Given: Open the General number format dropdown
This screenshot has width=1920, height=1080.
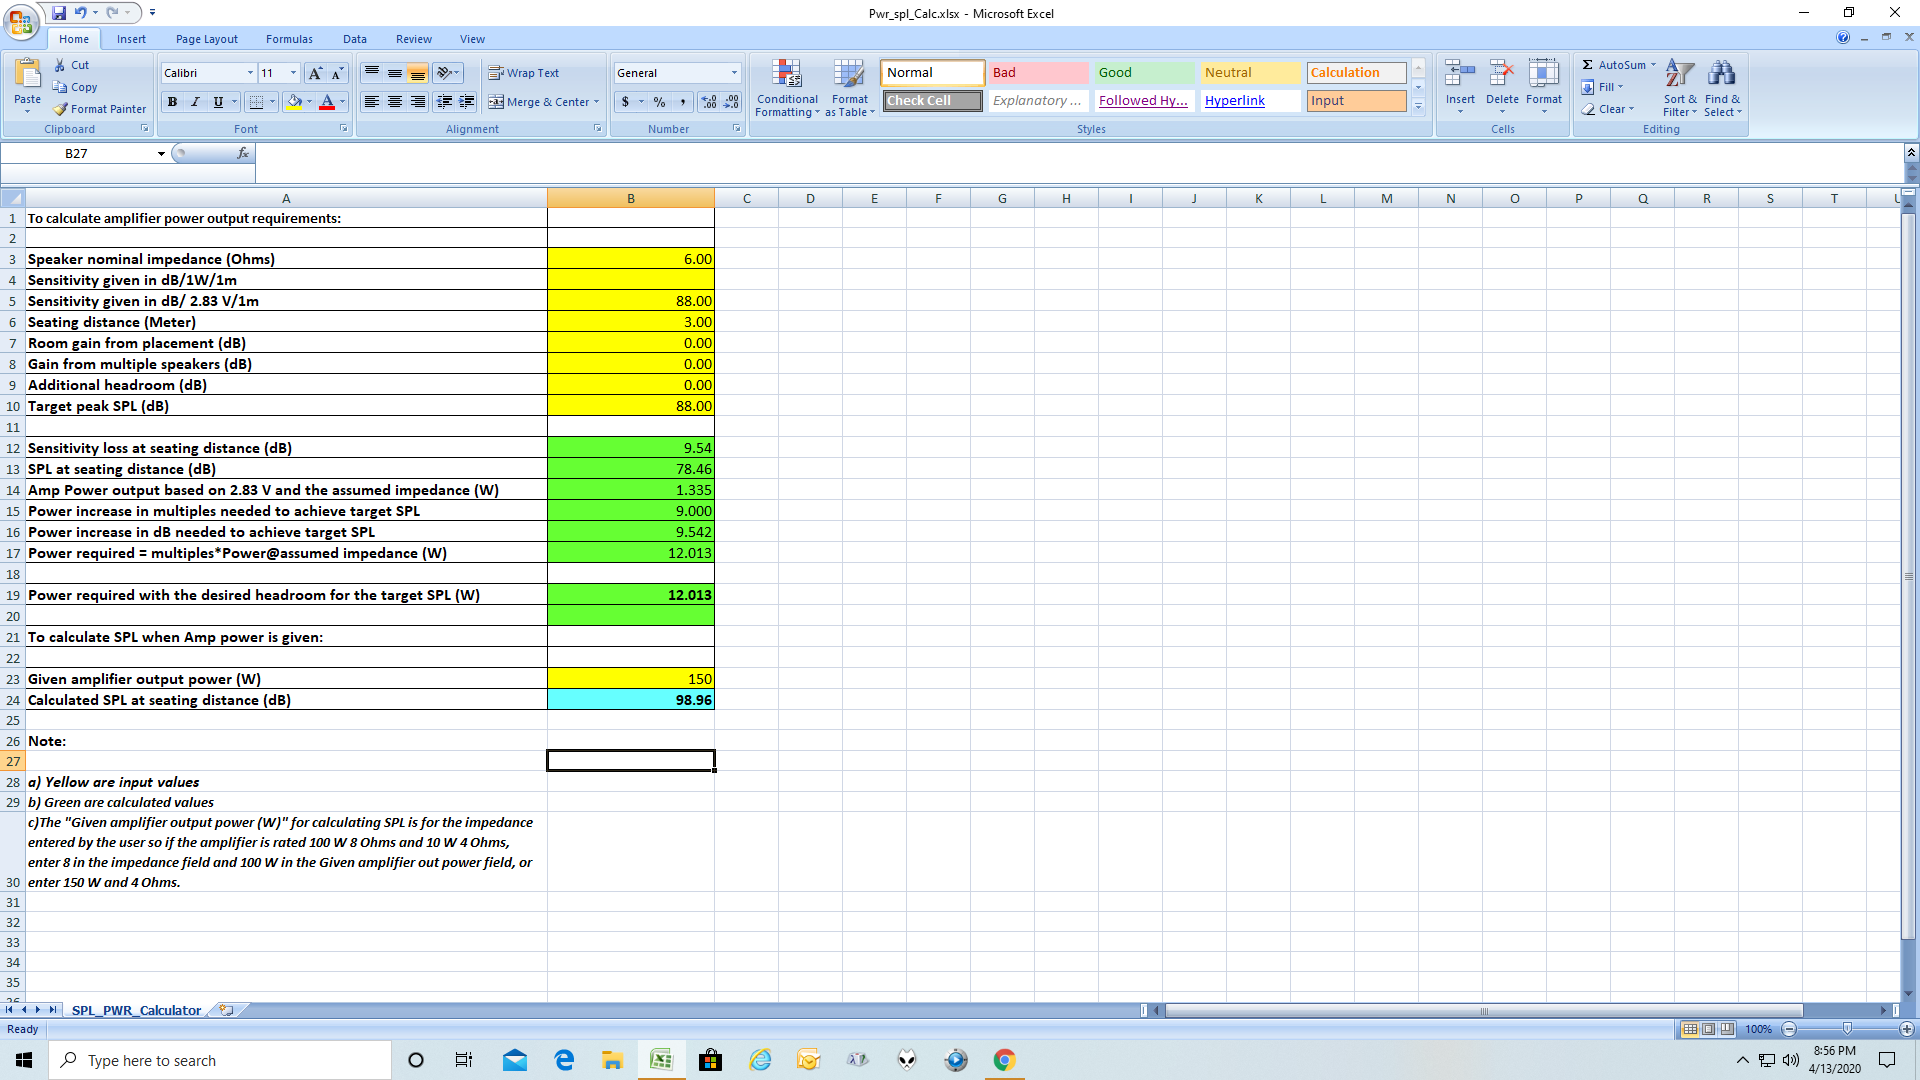Looking at the screenshot, I should click(x=734, y=73).
